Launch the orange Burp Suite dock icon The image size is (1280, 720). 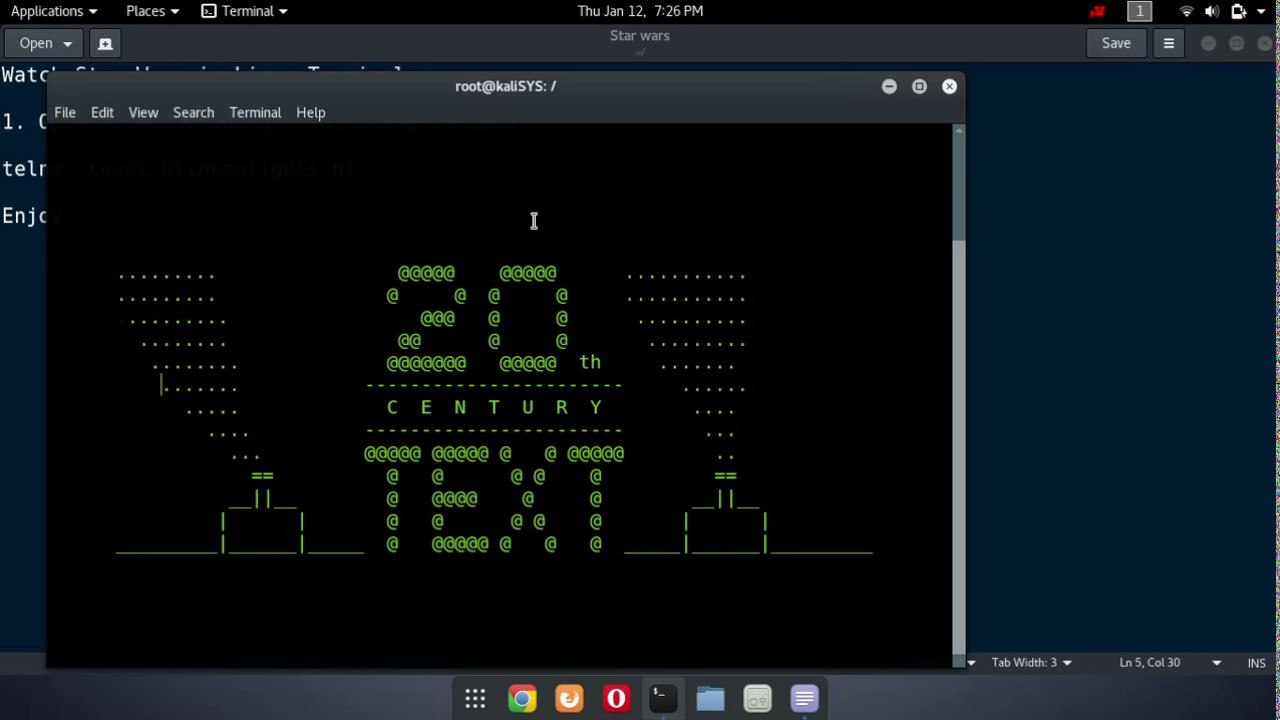[569, 698]
